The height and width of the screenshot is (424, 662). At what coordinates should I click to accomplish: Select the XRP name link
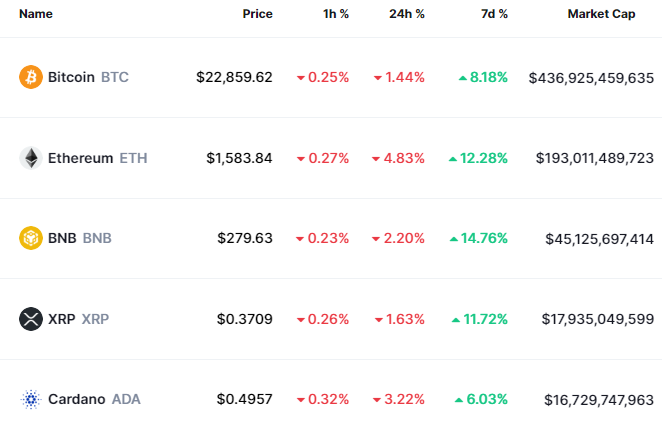pos(60,319)
